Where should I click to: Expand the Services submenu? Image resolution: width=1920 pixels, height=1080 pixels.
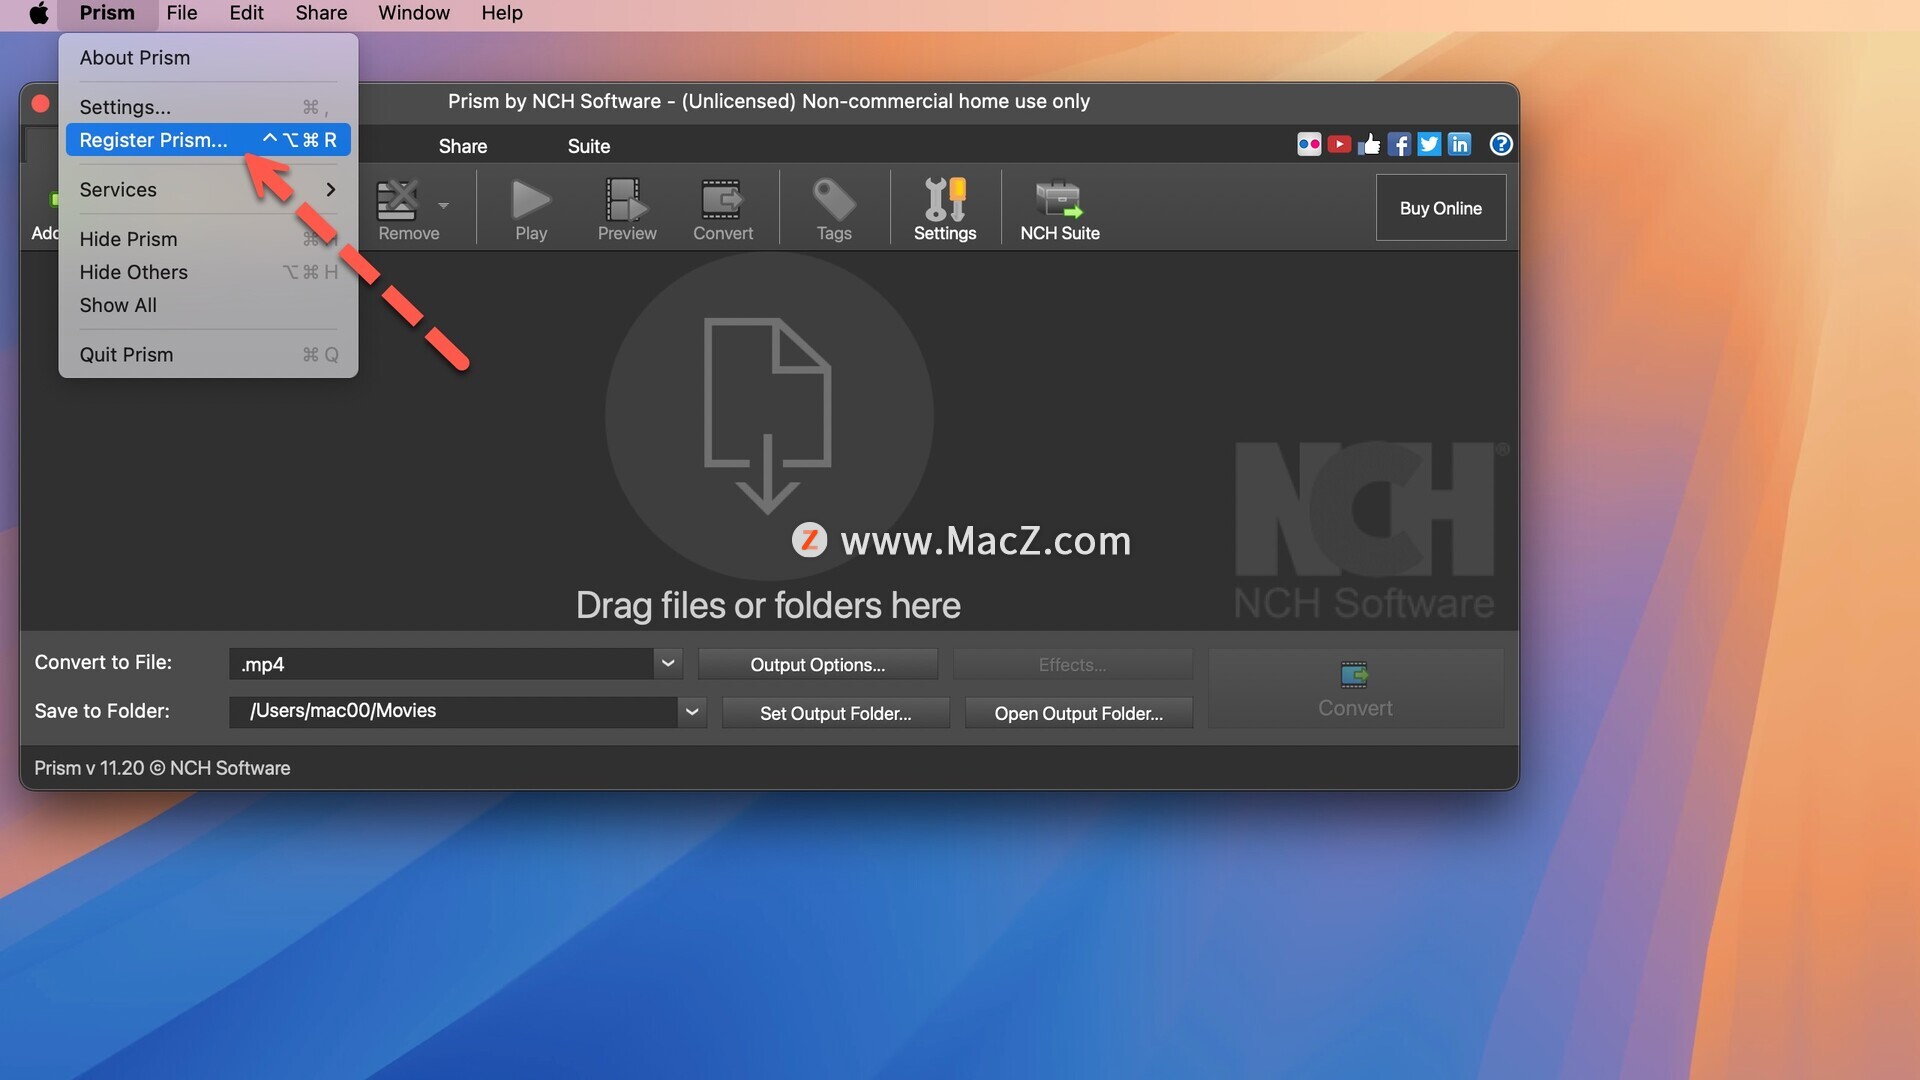pos(208,190)
